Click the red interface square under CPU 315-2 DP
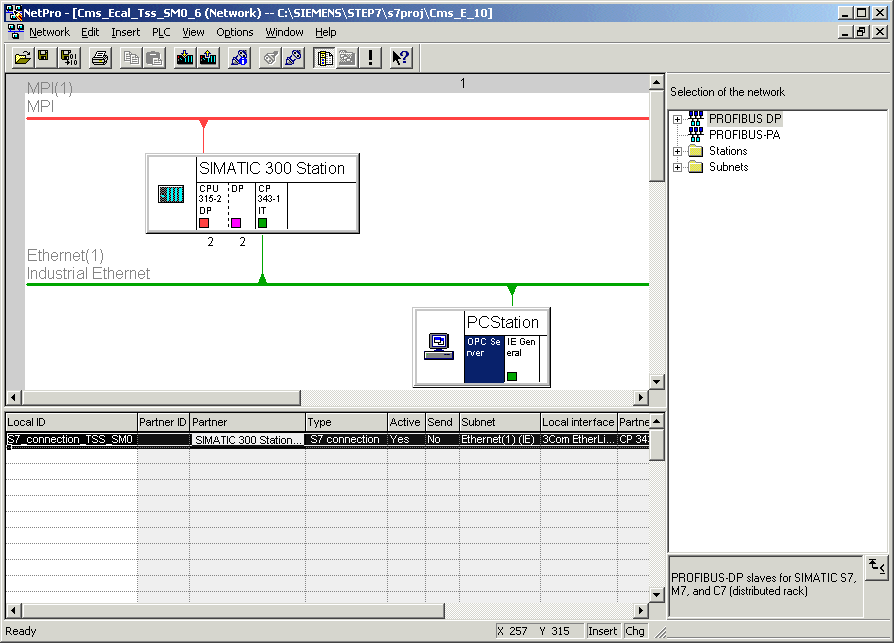The image size is (894, 643). click(204, 223)
